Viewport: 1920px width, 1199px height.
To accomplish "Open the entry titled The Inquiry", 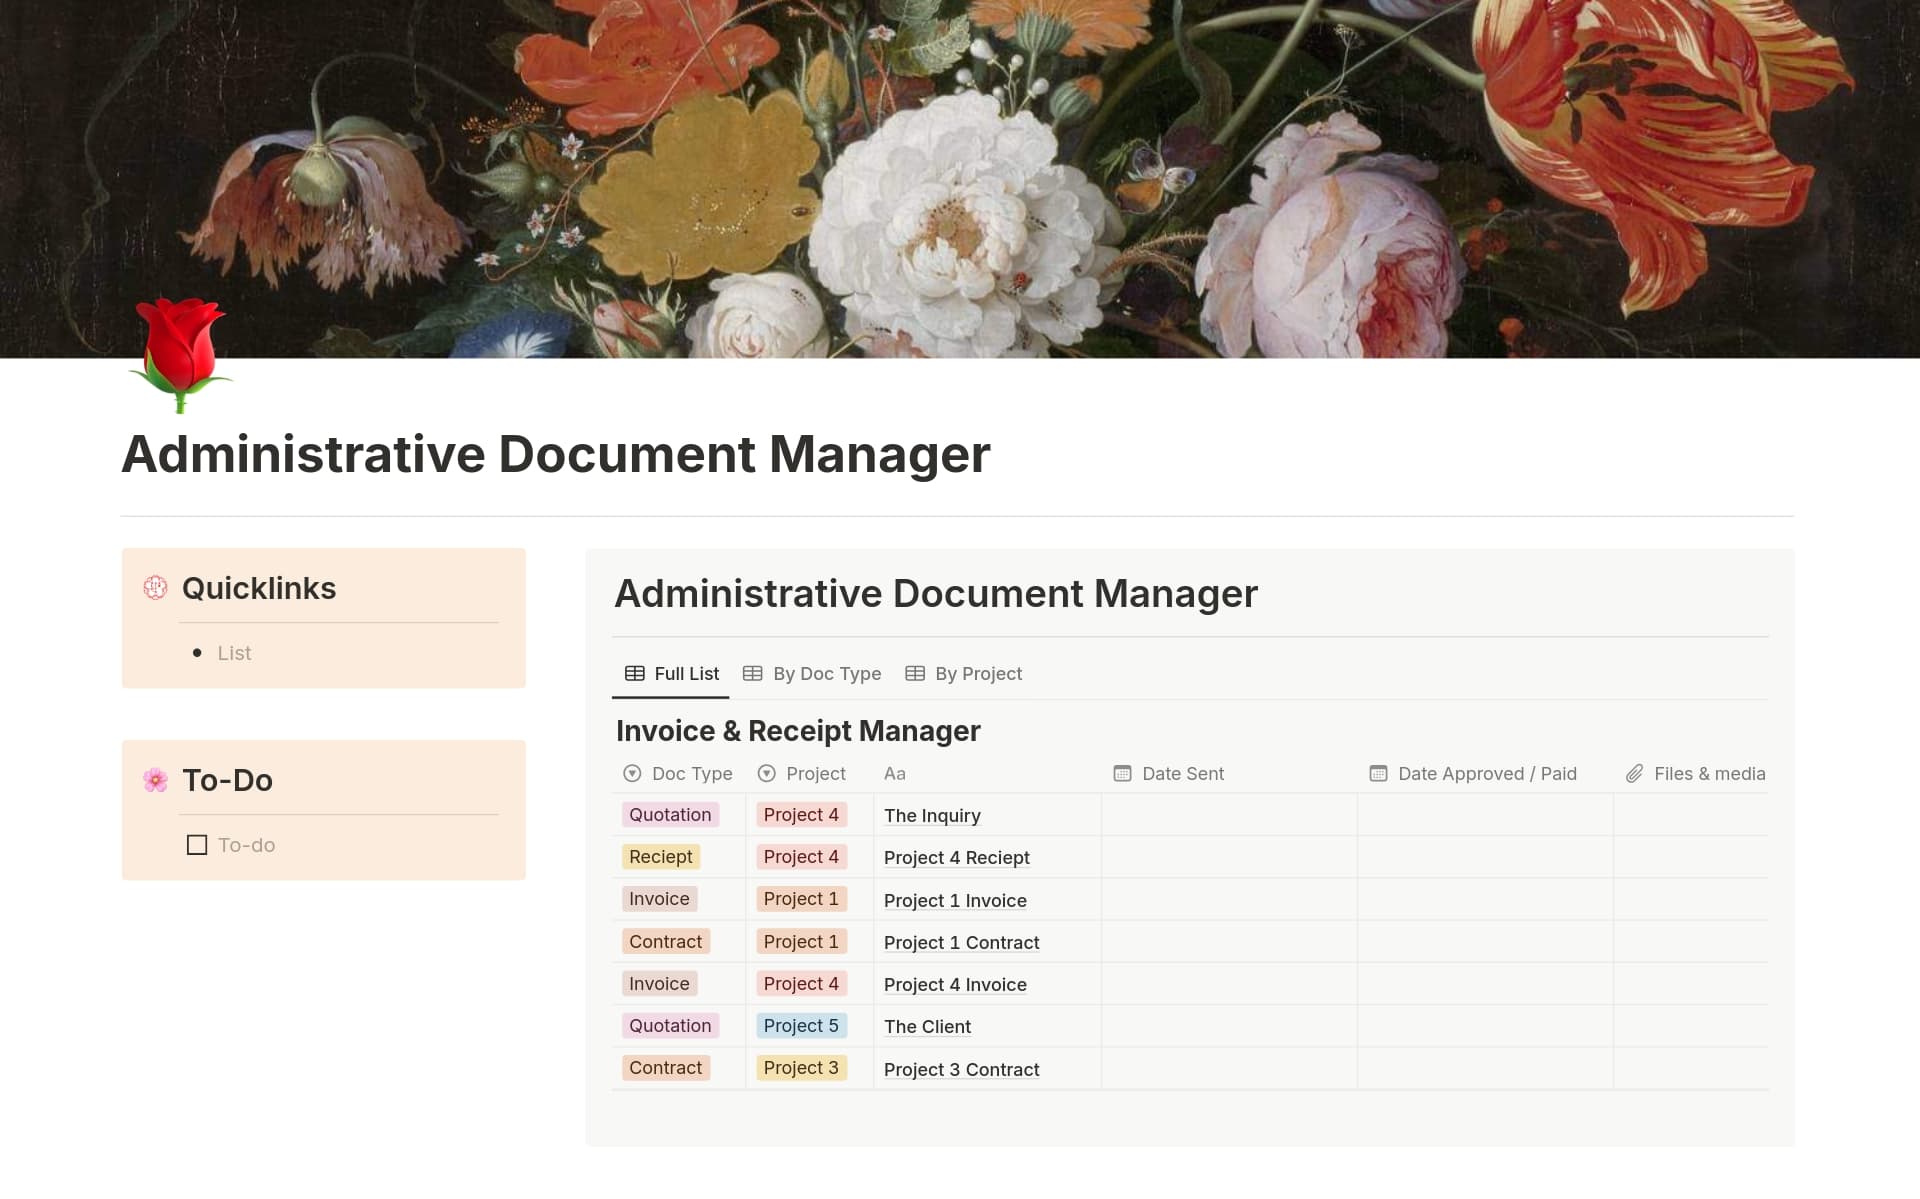I will click(x=931, y=816).
